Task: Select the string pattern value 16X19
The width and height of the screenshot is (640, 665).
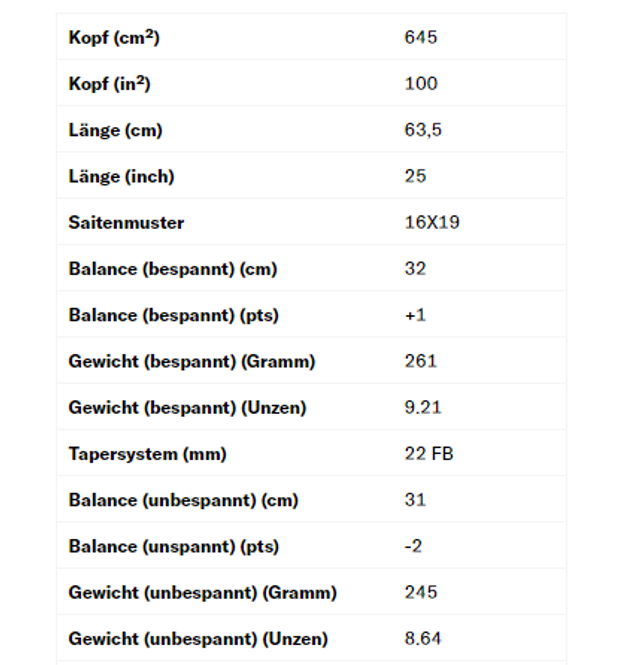Action: (x=432, y=222)
